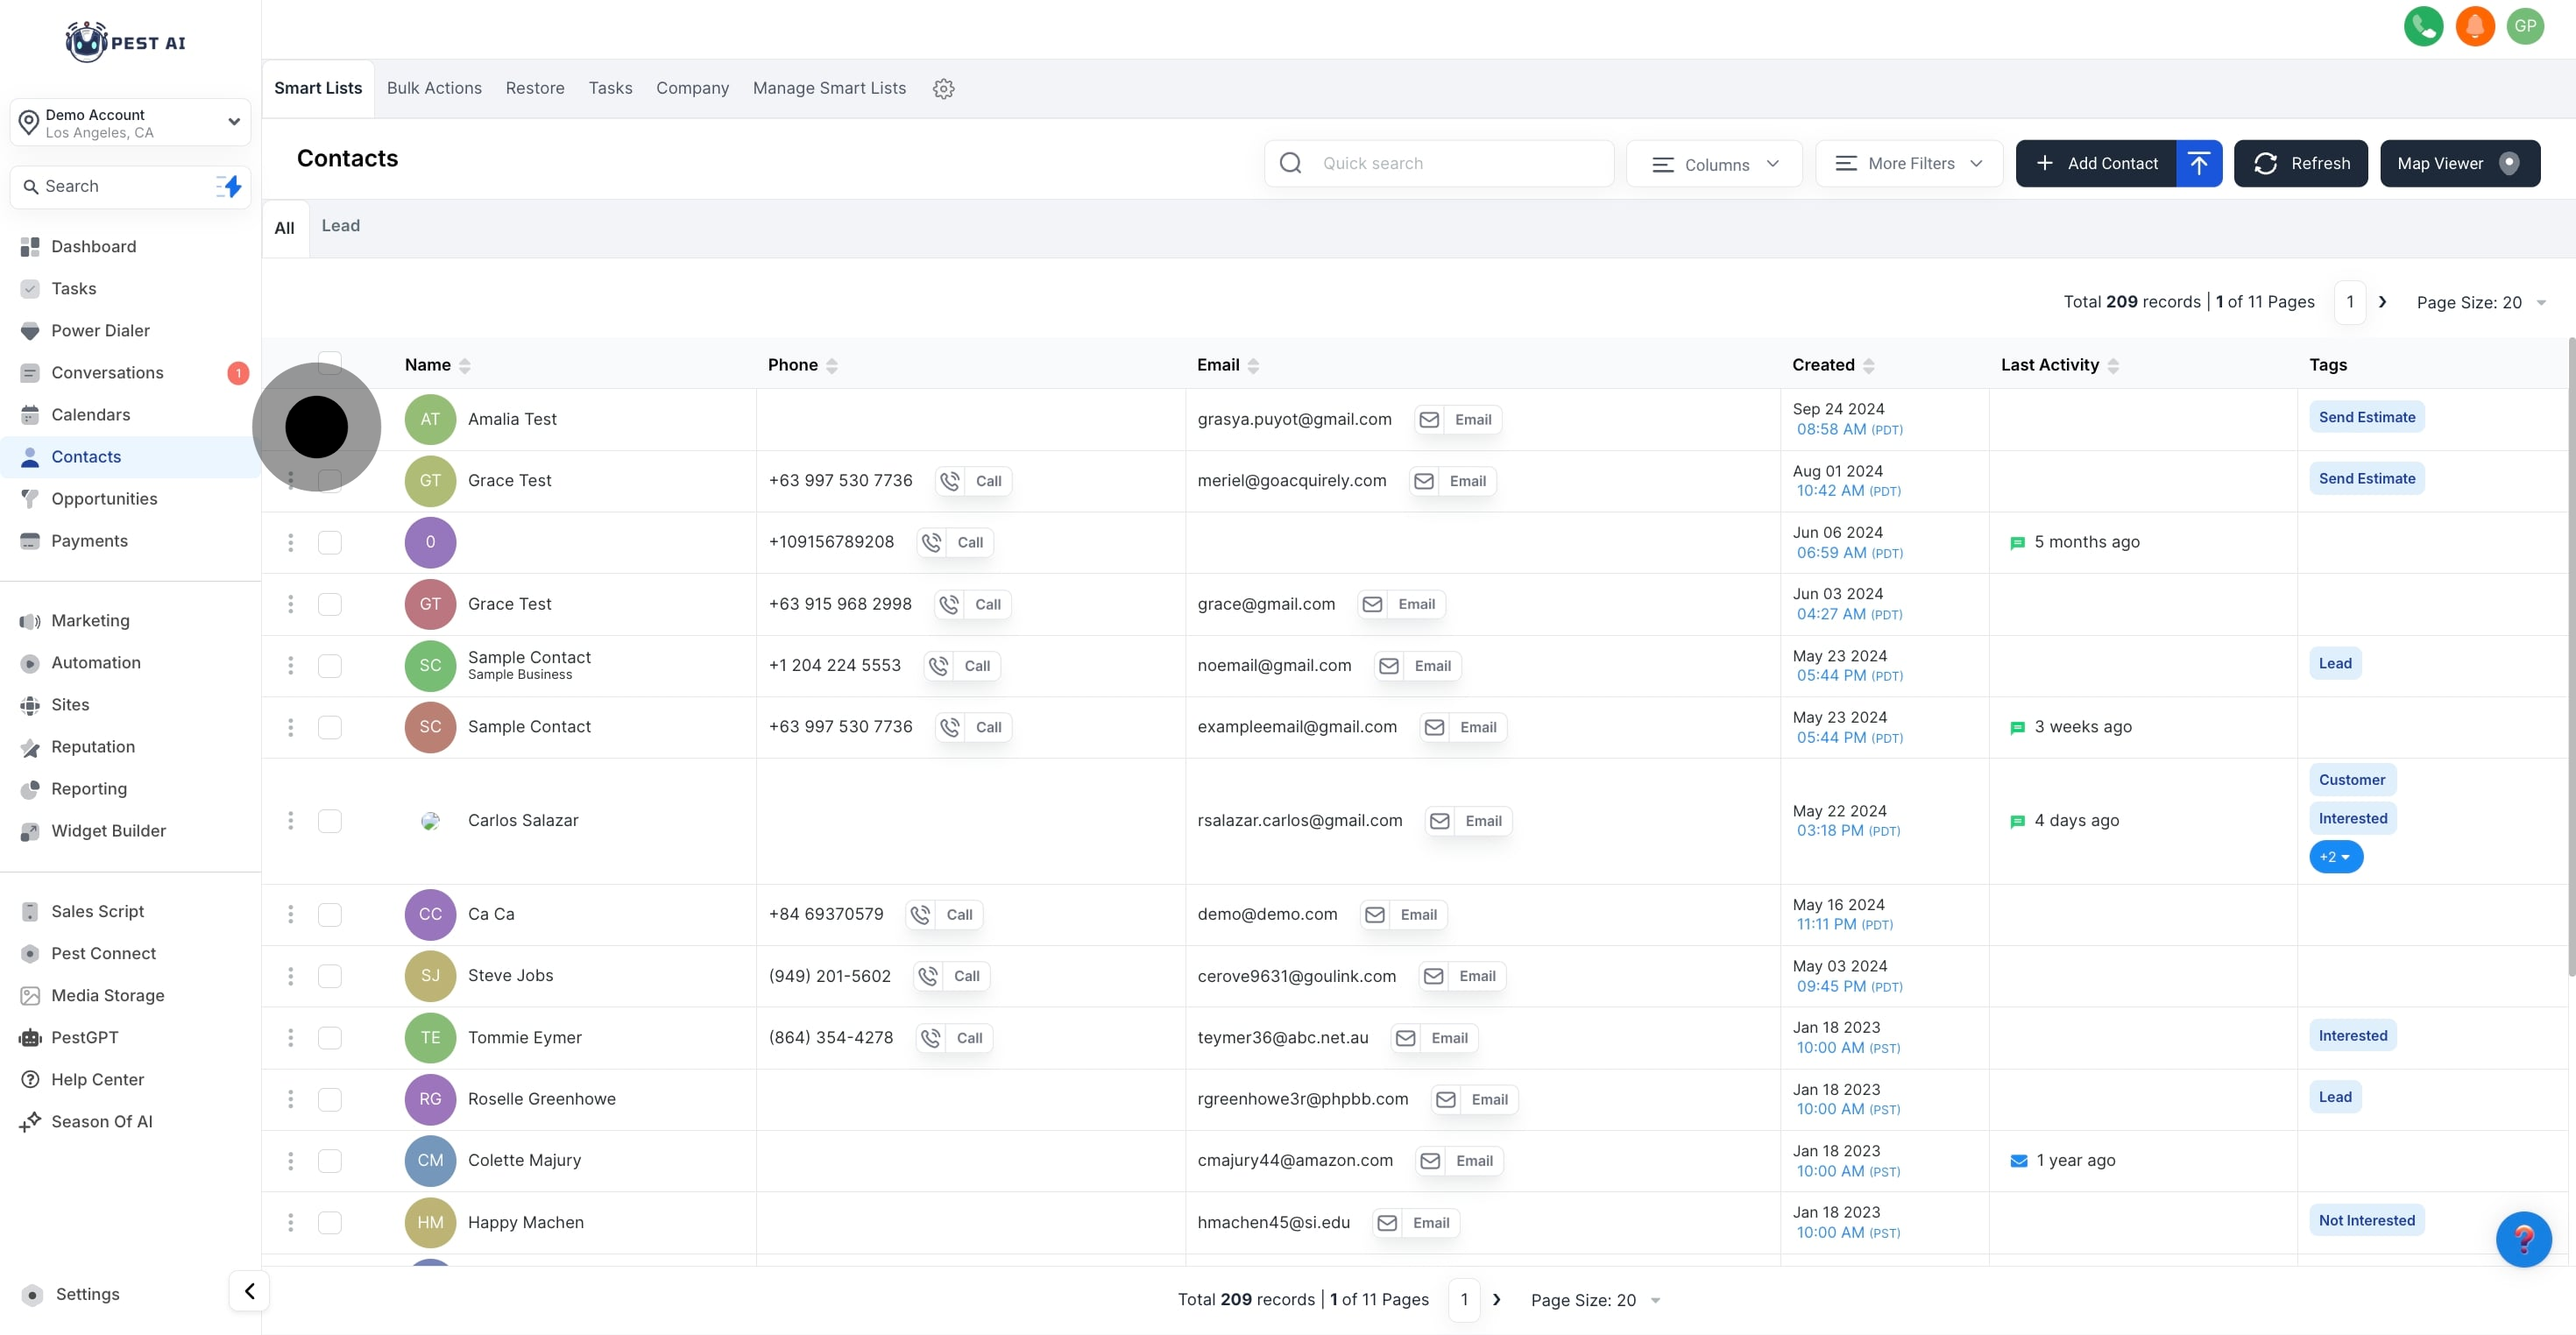Select the Lead smart list tab

point(340,226)
